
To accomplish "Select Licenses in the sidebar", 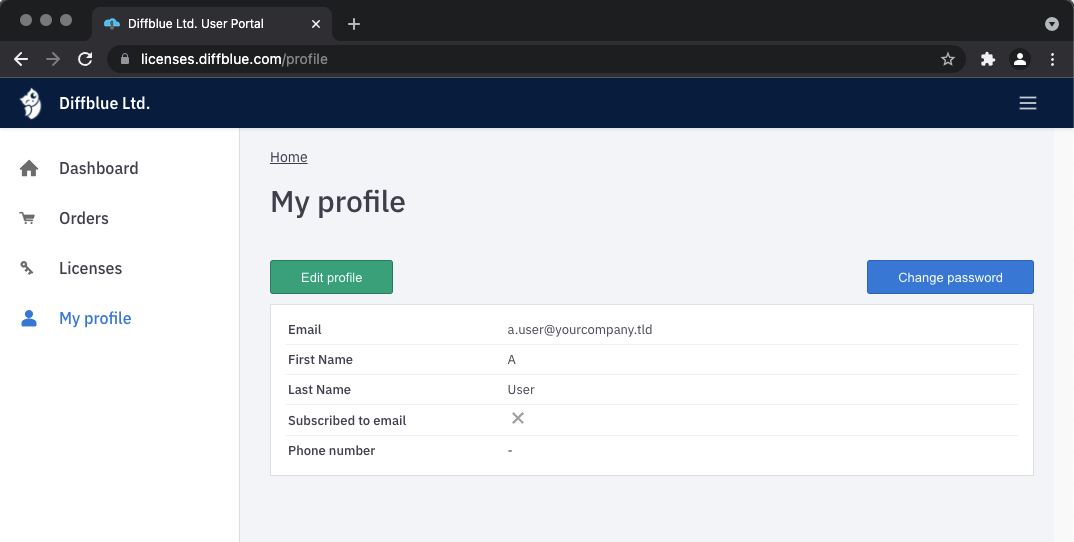I will coord(90,268).
